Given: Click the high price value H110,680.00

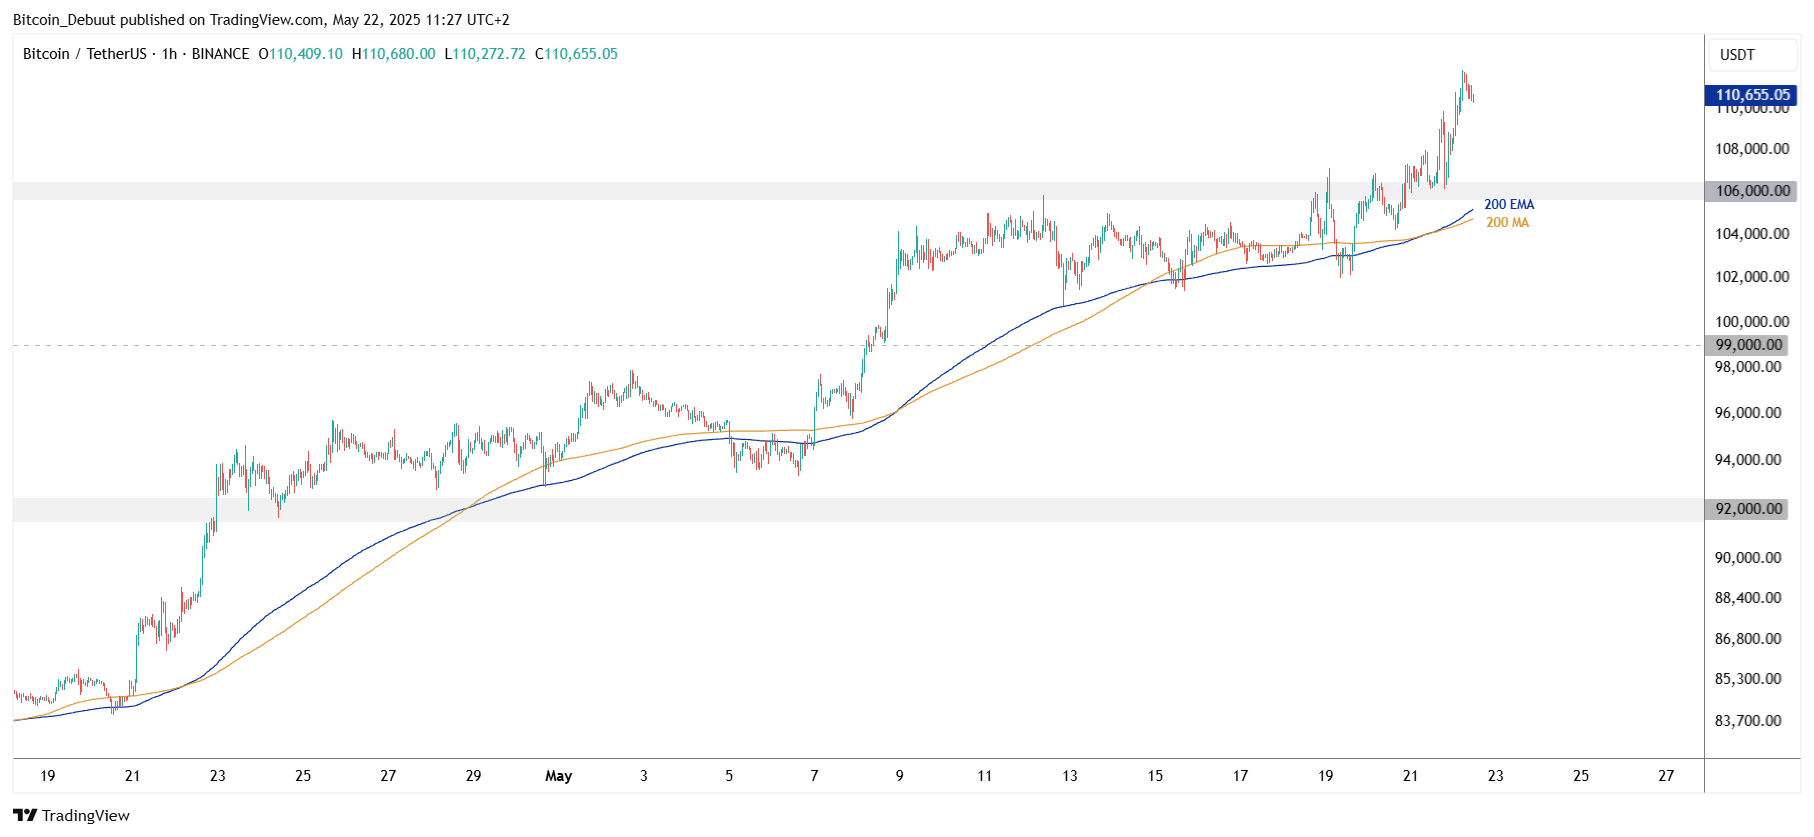Looking at the screenshot, I should click(393, 54).
